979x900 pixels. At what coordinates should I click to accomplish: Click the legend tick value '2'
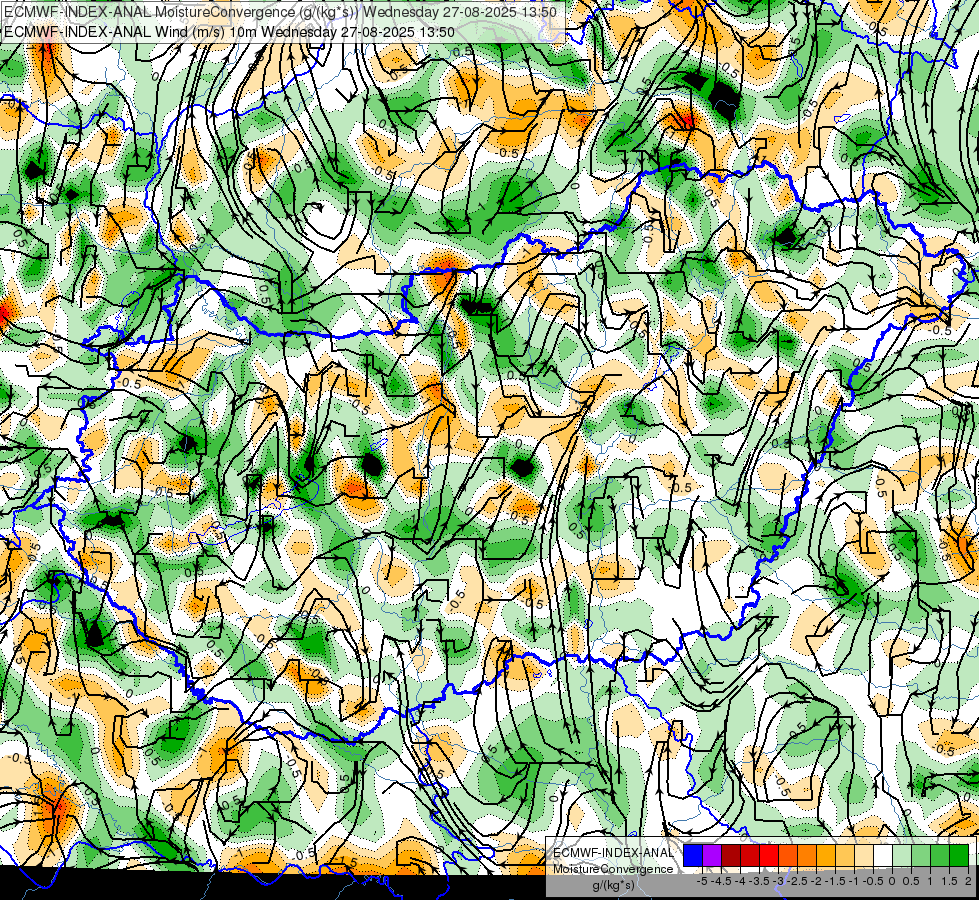pyautogui.click(x=968, y=881)
